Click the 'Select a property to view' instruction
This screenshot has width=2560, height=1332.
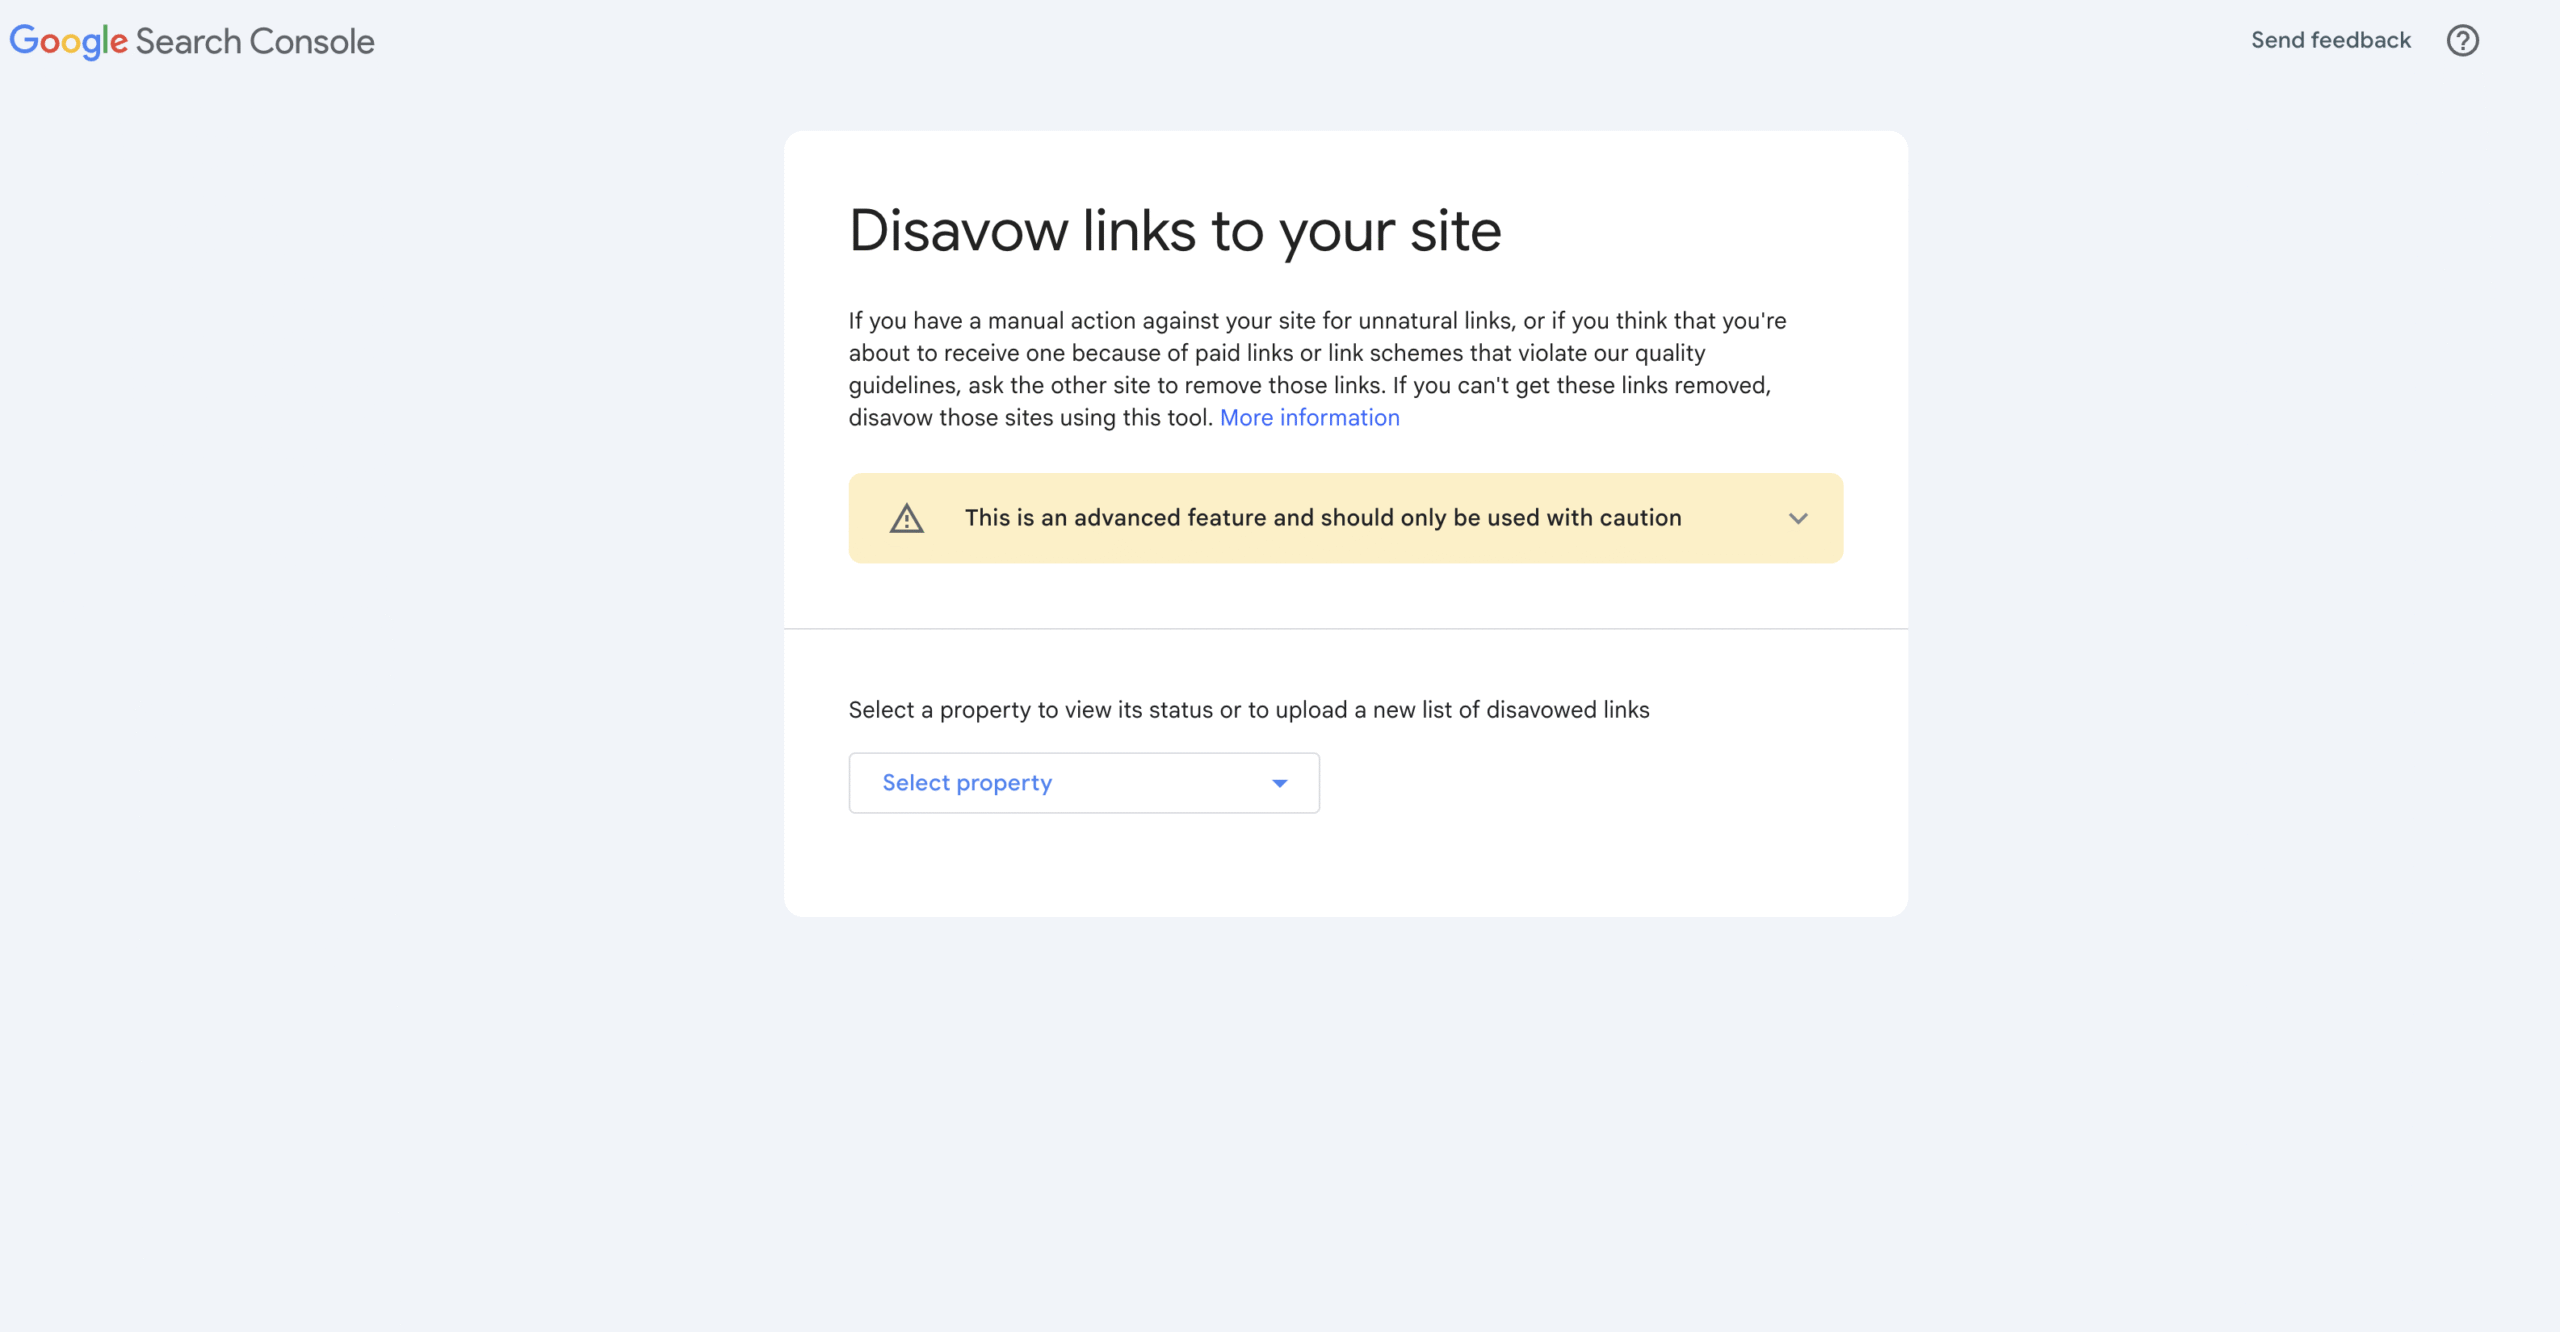pyautogui.click(x=1249, y=710)
